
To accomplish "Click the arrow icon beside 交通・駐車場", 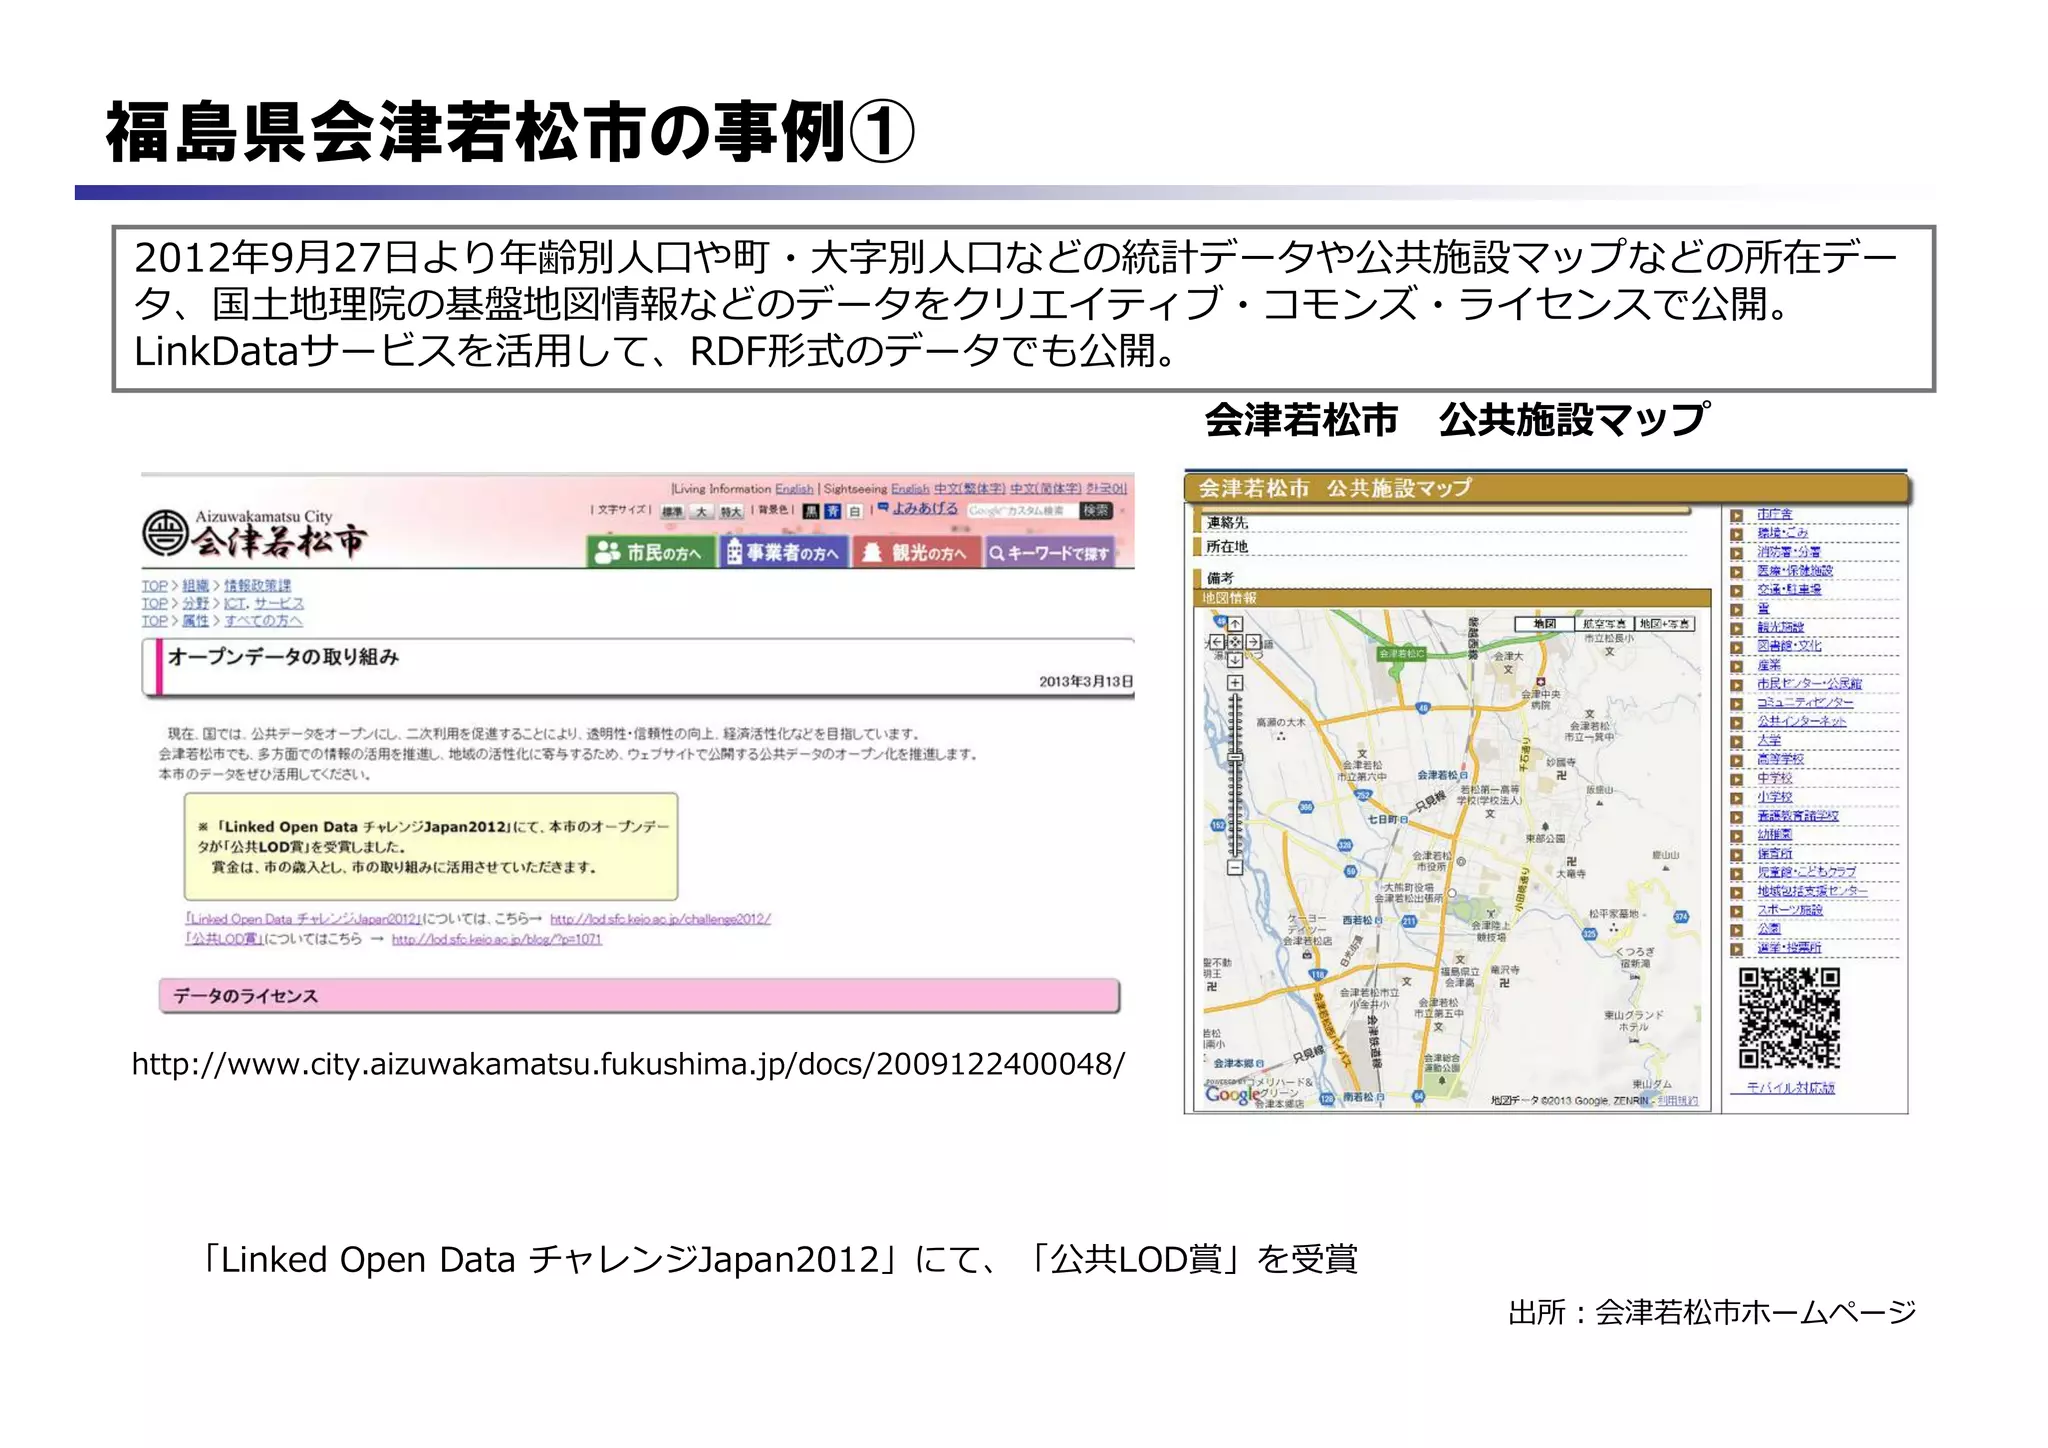I will click(x=1737, y=590).
